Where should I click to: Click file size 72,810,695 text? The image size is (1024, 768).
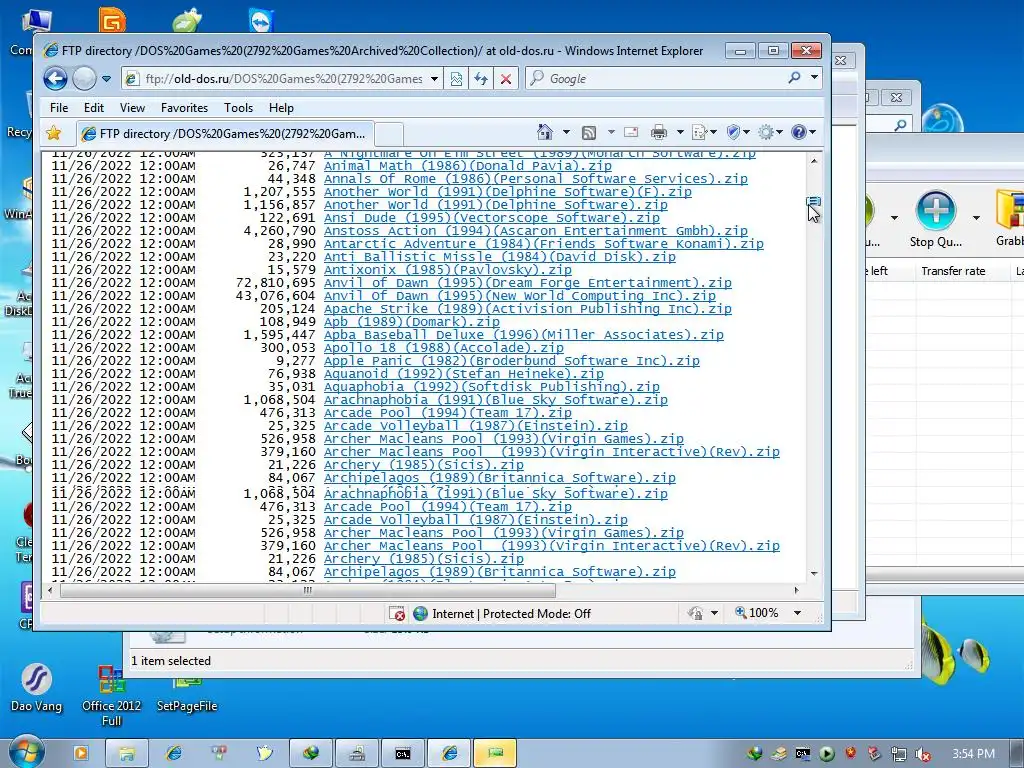click(276, 283)
